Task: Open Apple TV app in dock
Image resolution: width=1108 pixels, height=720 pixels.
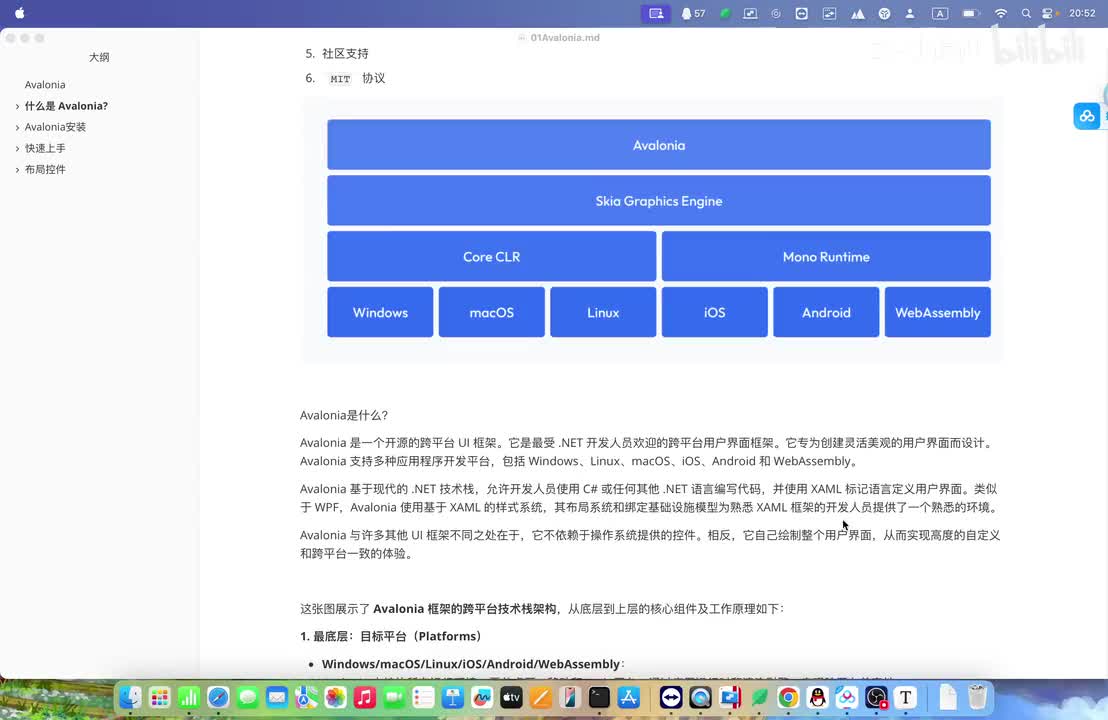Action: (x=511, y=698)
